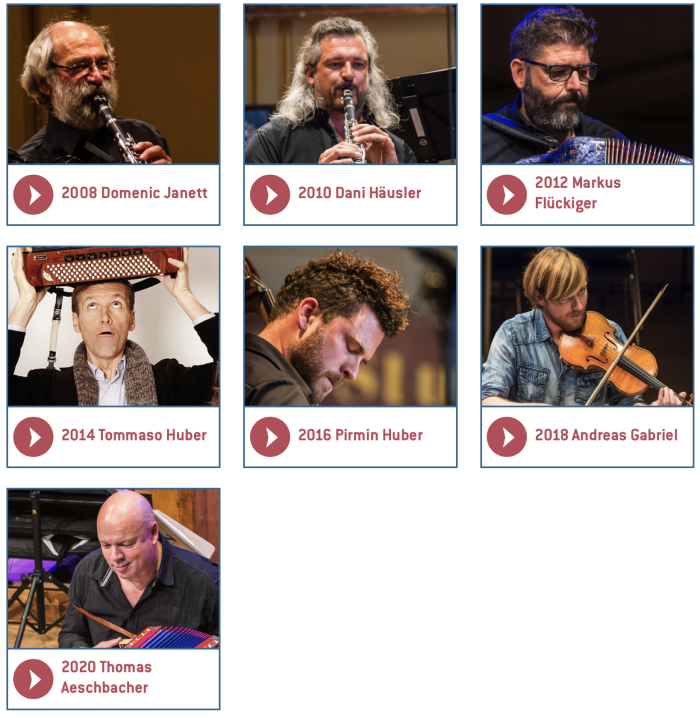Screen dimensions: 700x718
Task: Click play icon beside 2014 Tommaso Huber
Action: (x=33, y=436)
